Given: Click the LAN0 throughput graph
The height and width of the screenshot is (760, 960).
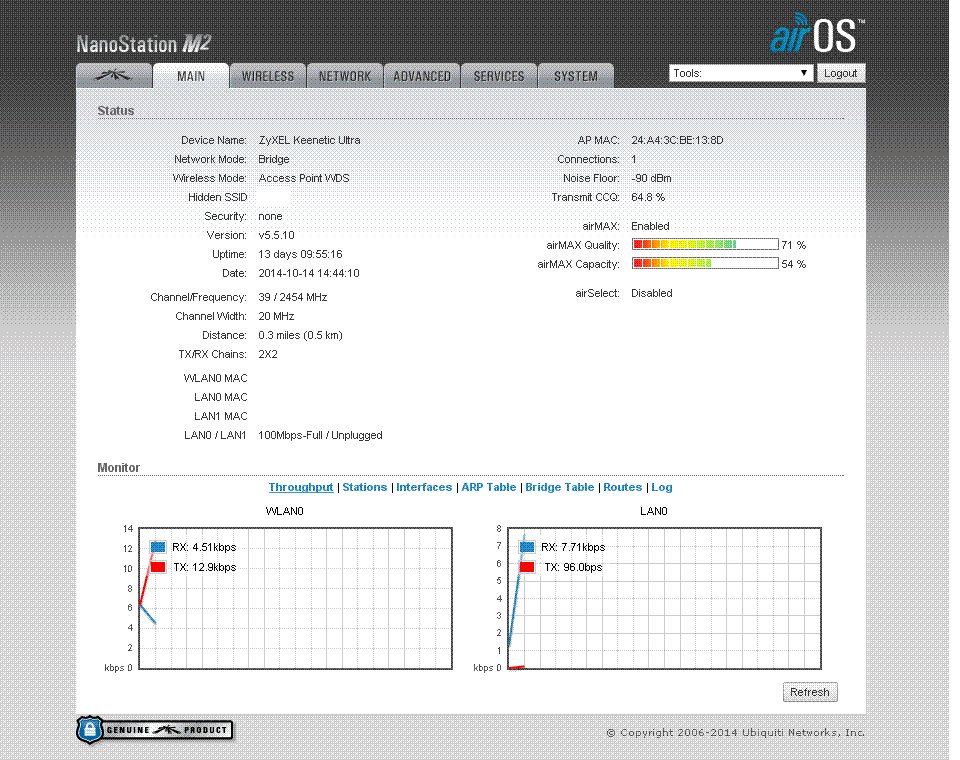Looking at the screenshot, I should click(664, 598).
